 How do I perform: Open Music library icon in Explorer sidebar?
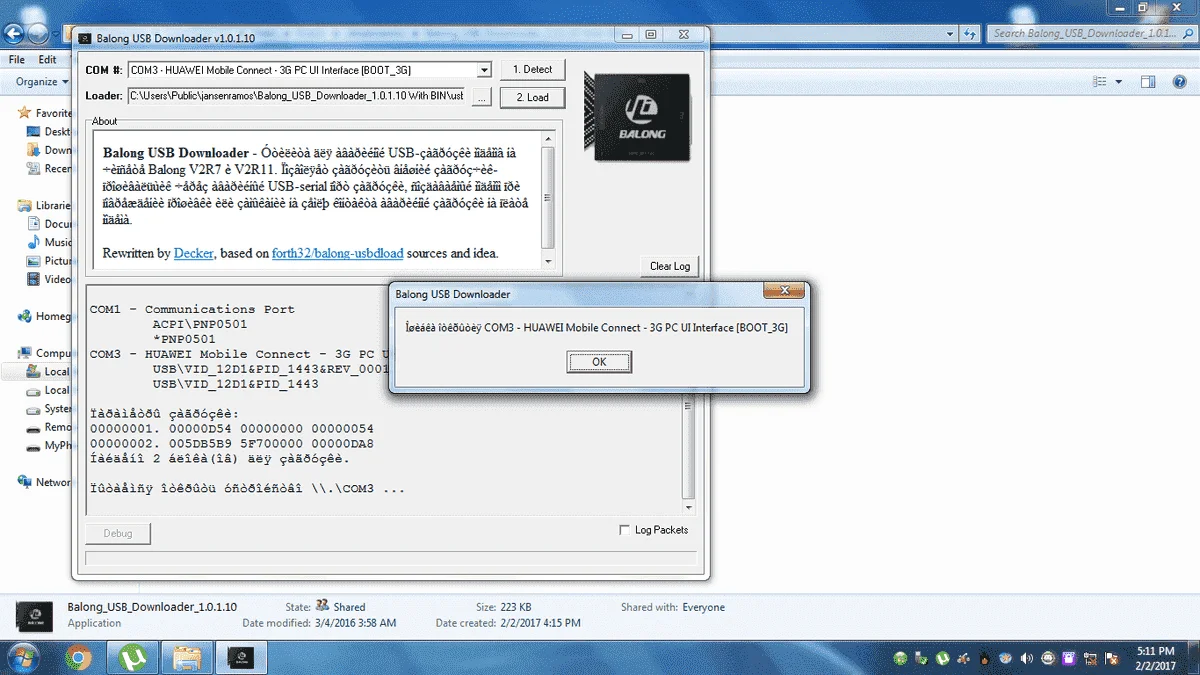point(34,242)
